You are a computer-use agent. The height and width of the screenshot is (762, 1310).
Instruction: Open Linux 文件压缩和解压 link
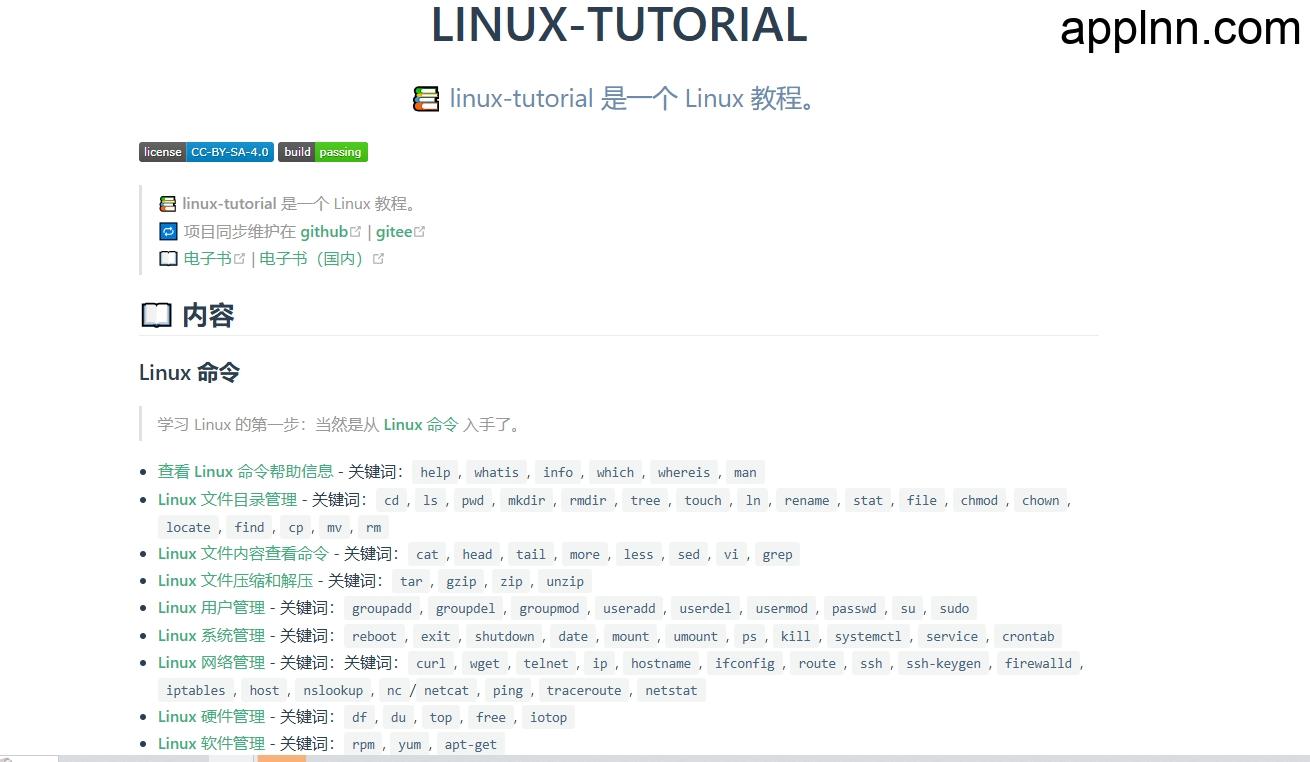[x=236, y=580]
